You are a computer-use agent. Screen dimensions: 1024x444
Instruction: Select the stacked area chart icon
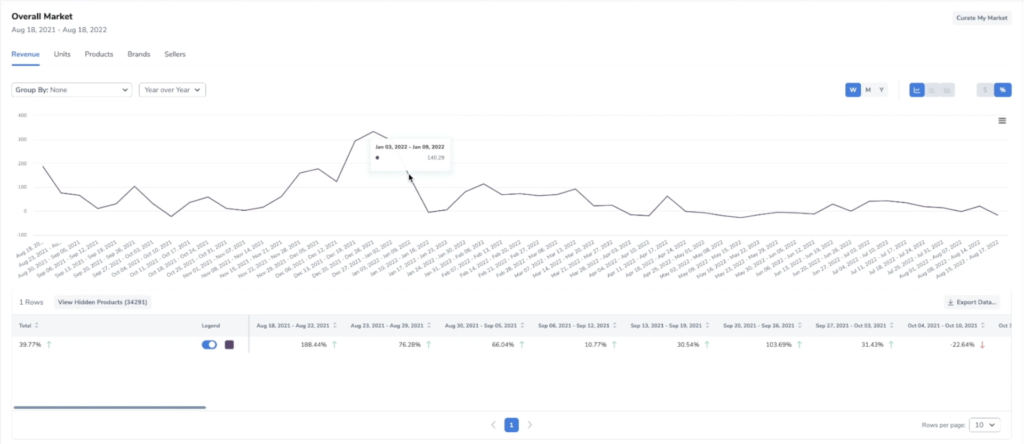947,90
